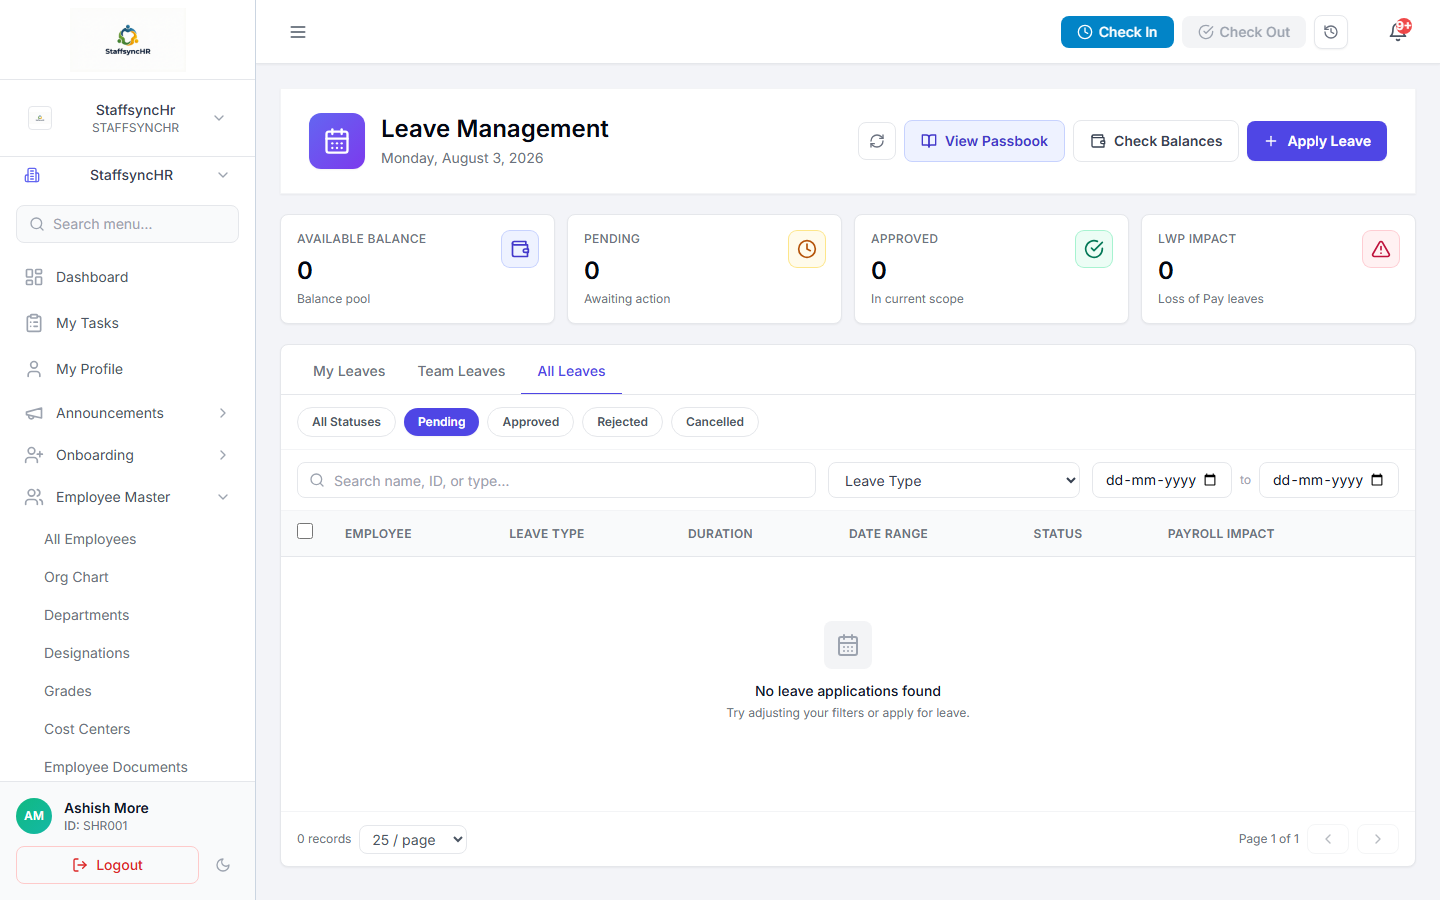Click the Logout button
Viewport: 1440px width, 900px height.
(x=107, y=865)
